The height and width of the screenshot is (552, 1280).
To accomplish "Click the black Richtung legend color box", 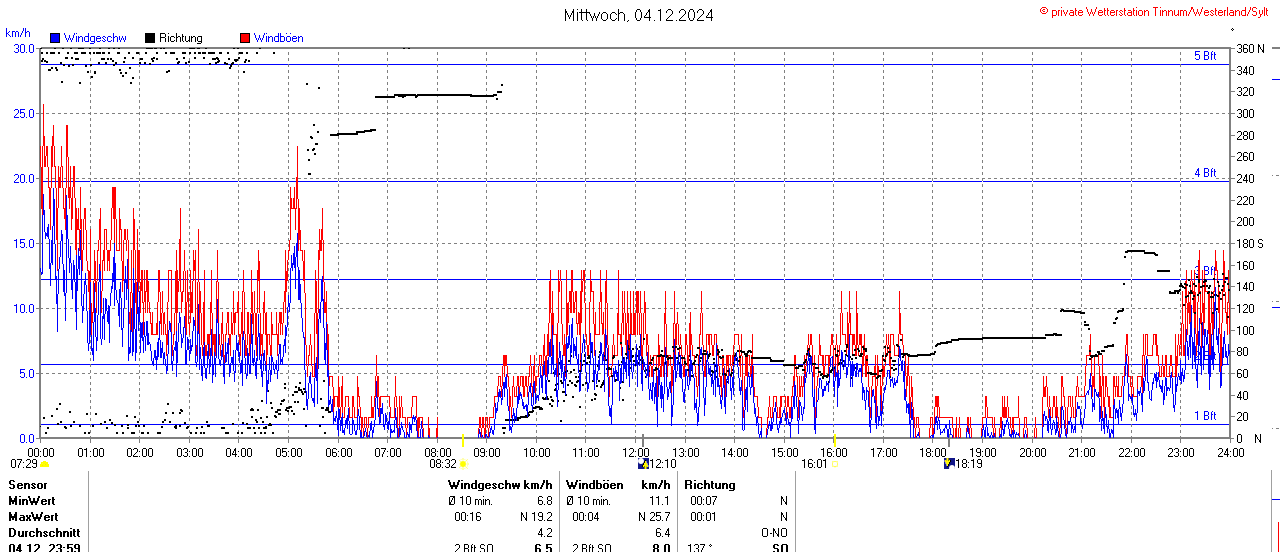I will click(150, 38).
